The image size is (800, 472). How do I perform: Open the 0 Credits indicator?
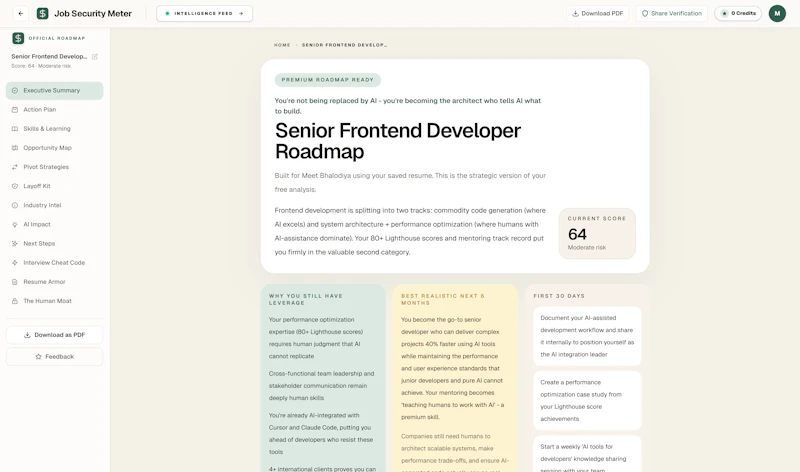(738, 14)
